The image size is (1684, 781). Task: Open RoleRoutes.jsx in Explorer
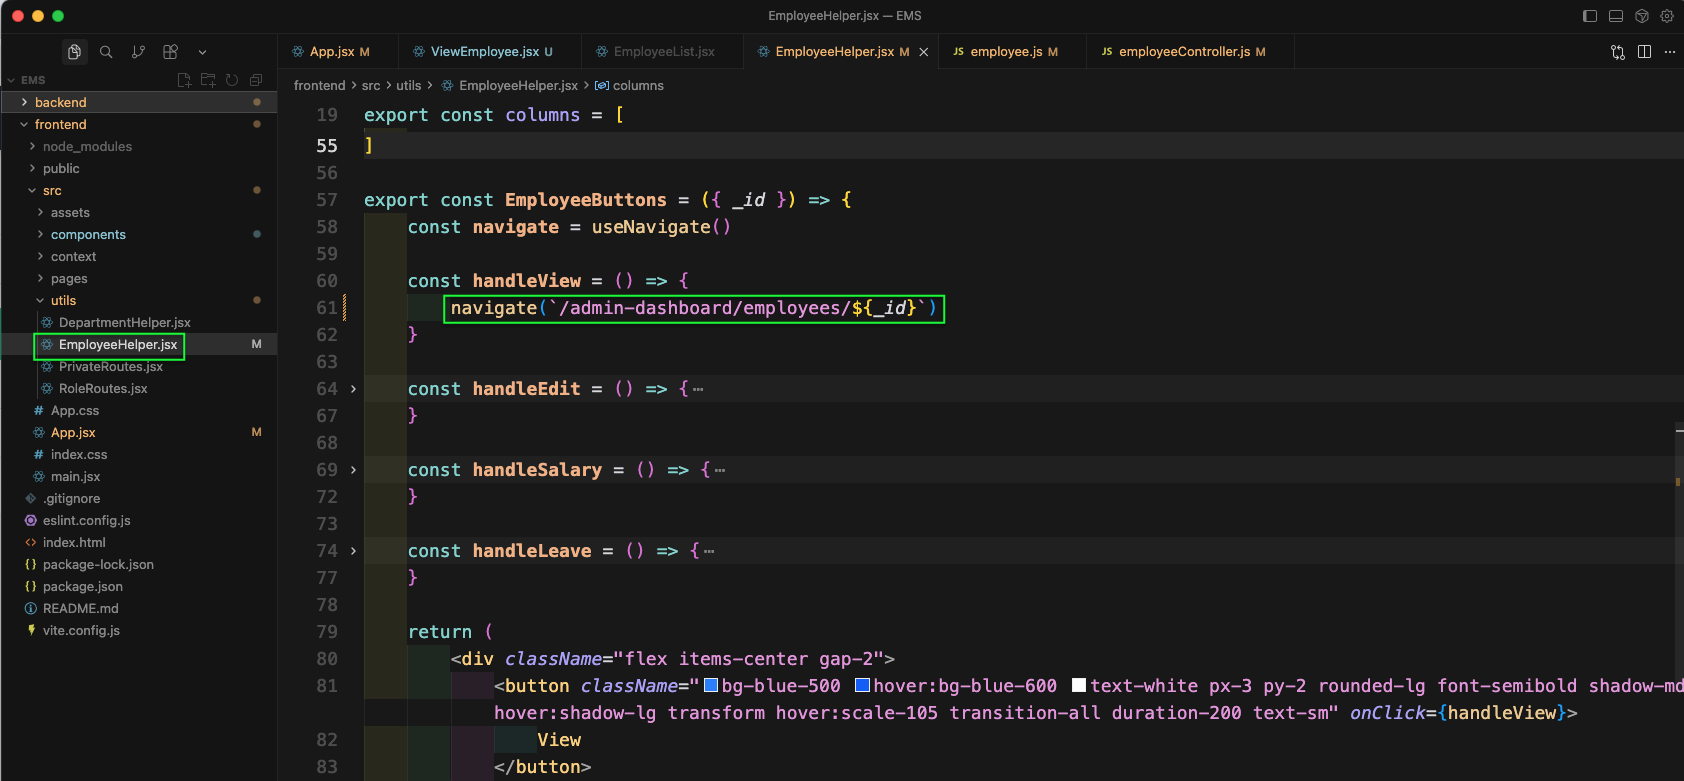[138, 388]
